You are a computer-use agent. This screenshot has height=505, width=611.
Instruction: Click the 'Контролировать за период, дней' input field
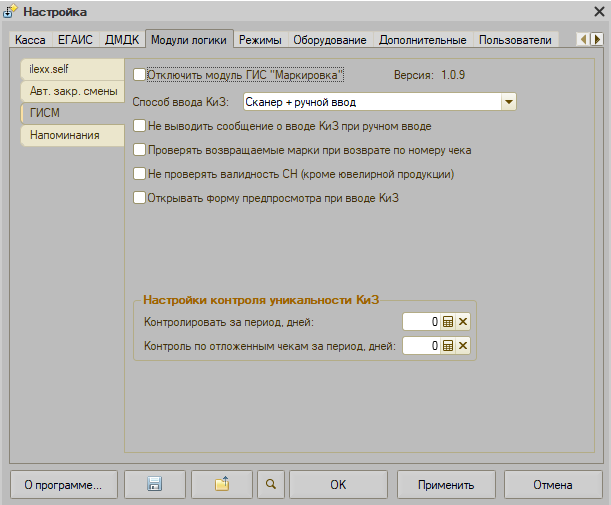(x=421, y=322)
